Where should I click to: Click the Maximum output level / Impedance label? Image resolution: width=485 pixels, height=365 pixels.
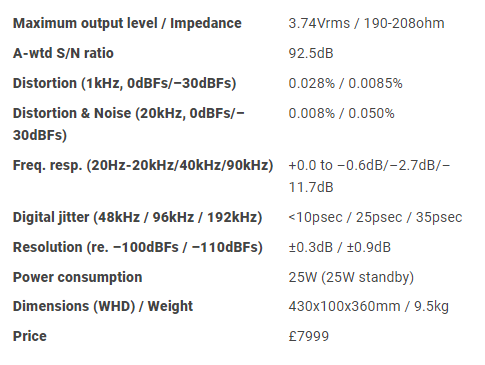click(x=127, y=24)
